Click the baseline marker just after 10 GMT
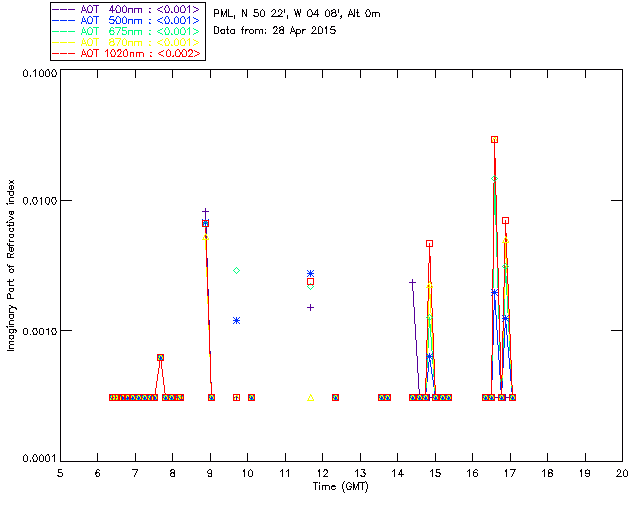 tap(251, 398)
